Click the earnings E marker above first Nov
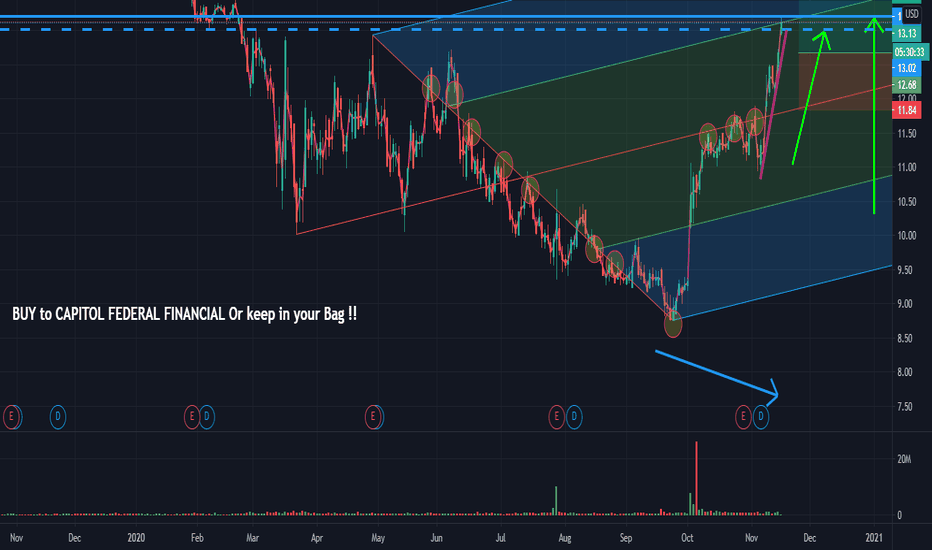 tap(11, 417)
